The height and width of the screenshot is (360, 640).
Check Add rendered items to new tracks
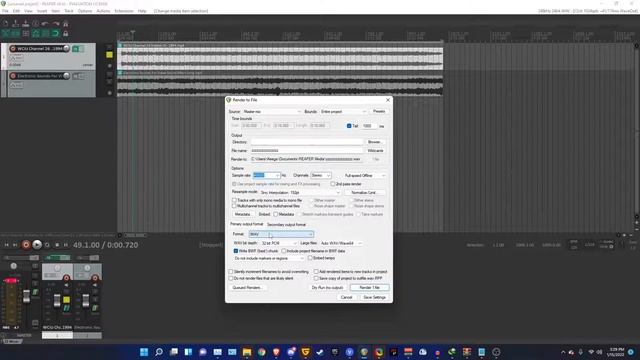(x=316, y=271)
